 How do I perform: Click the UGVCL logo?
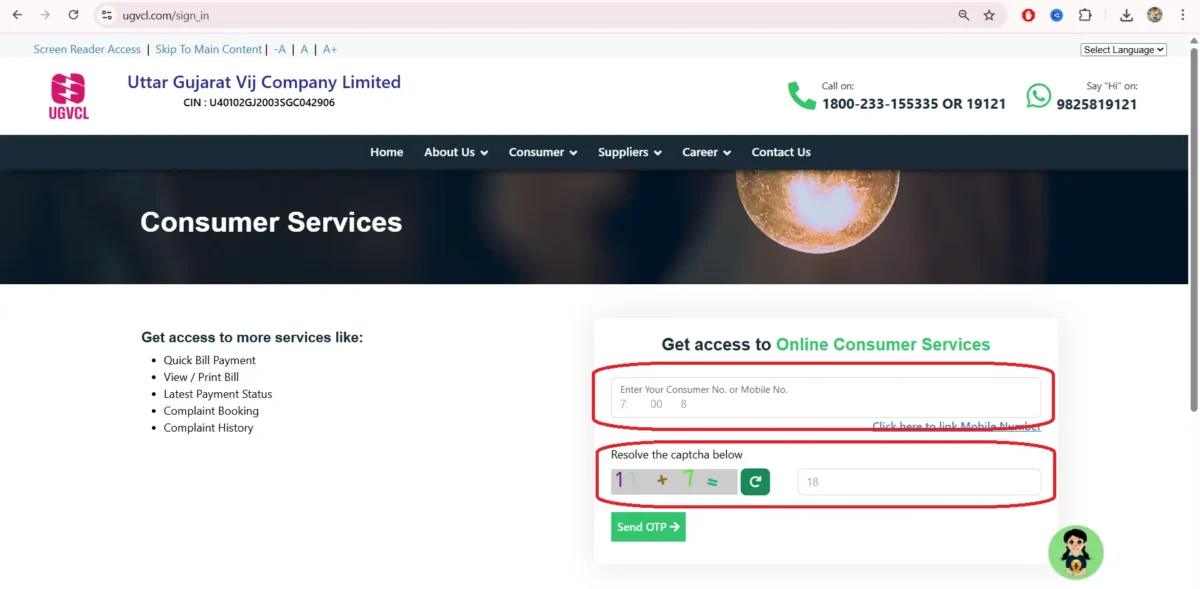(68, 96)
